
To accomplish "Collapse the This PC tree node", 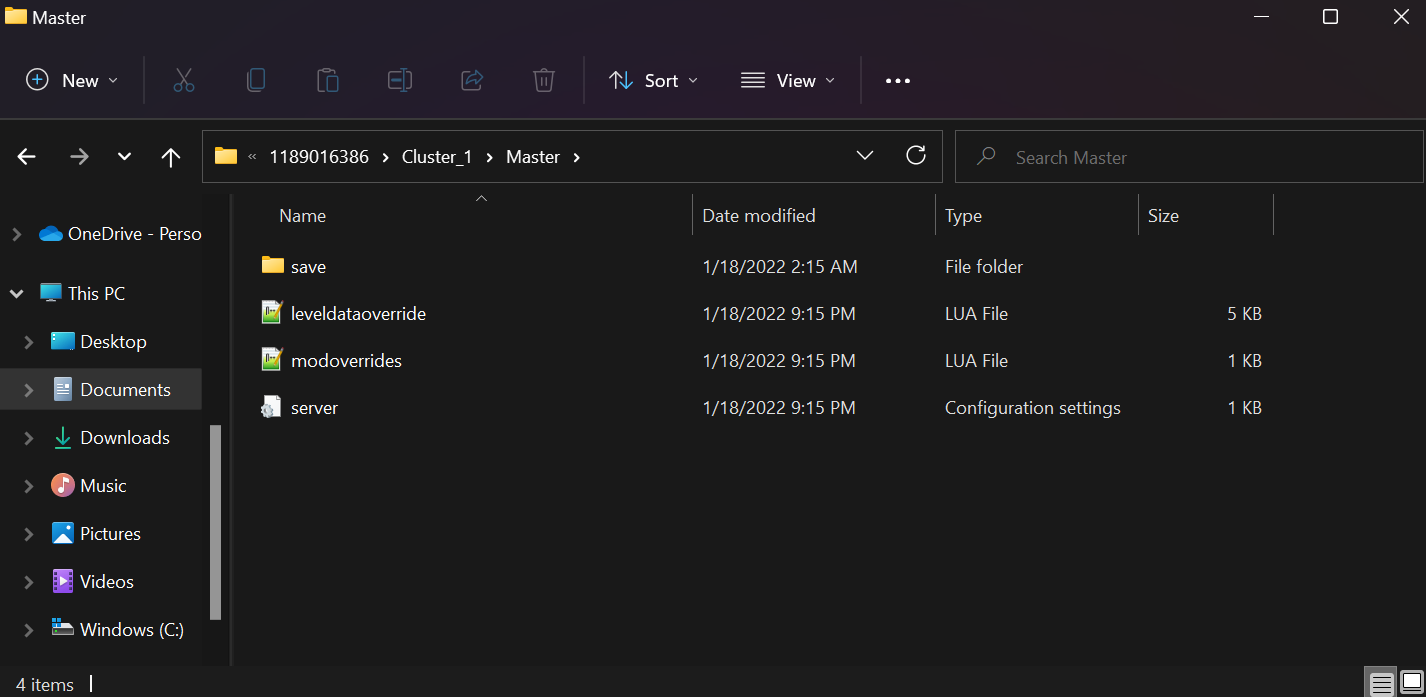I will click(x=17, y=294).
